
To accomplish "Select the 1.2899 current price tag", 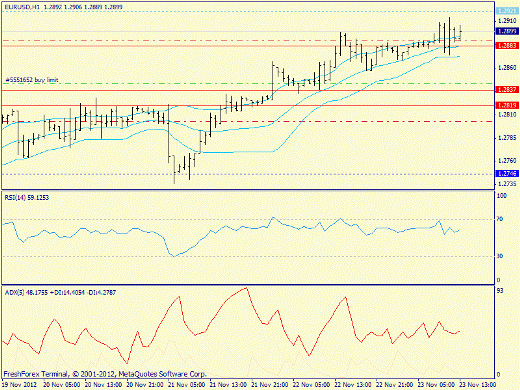I will coord(507,31).
